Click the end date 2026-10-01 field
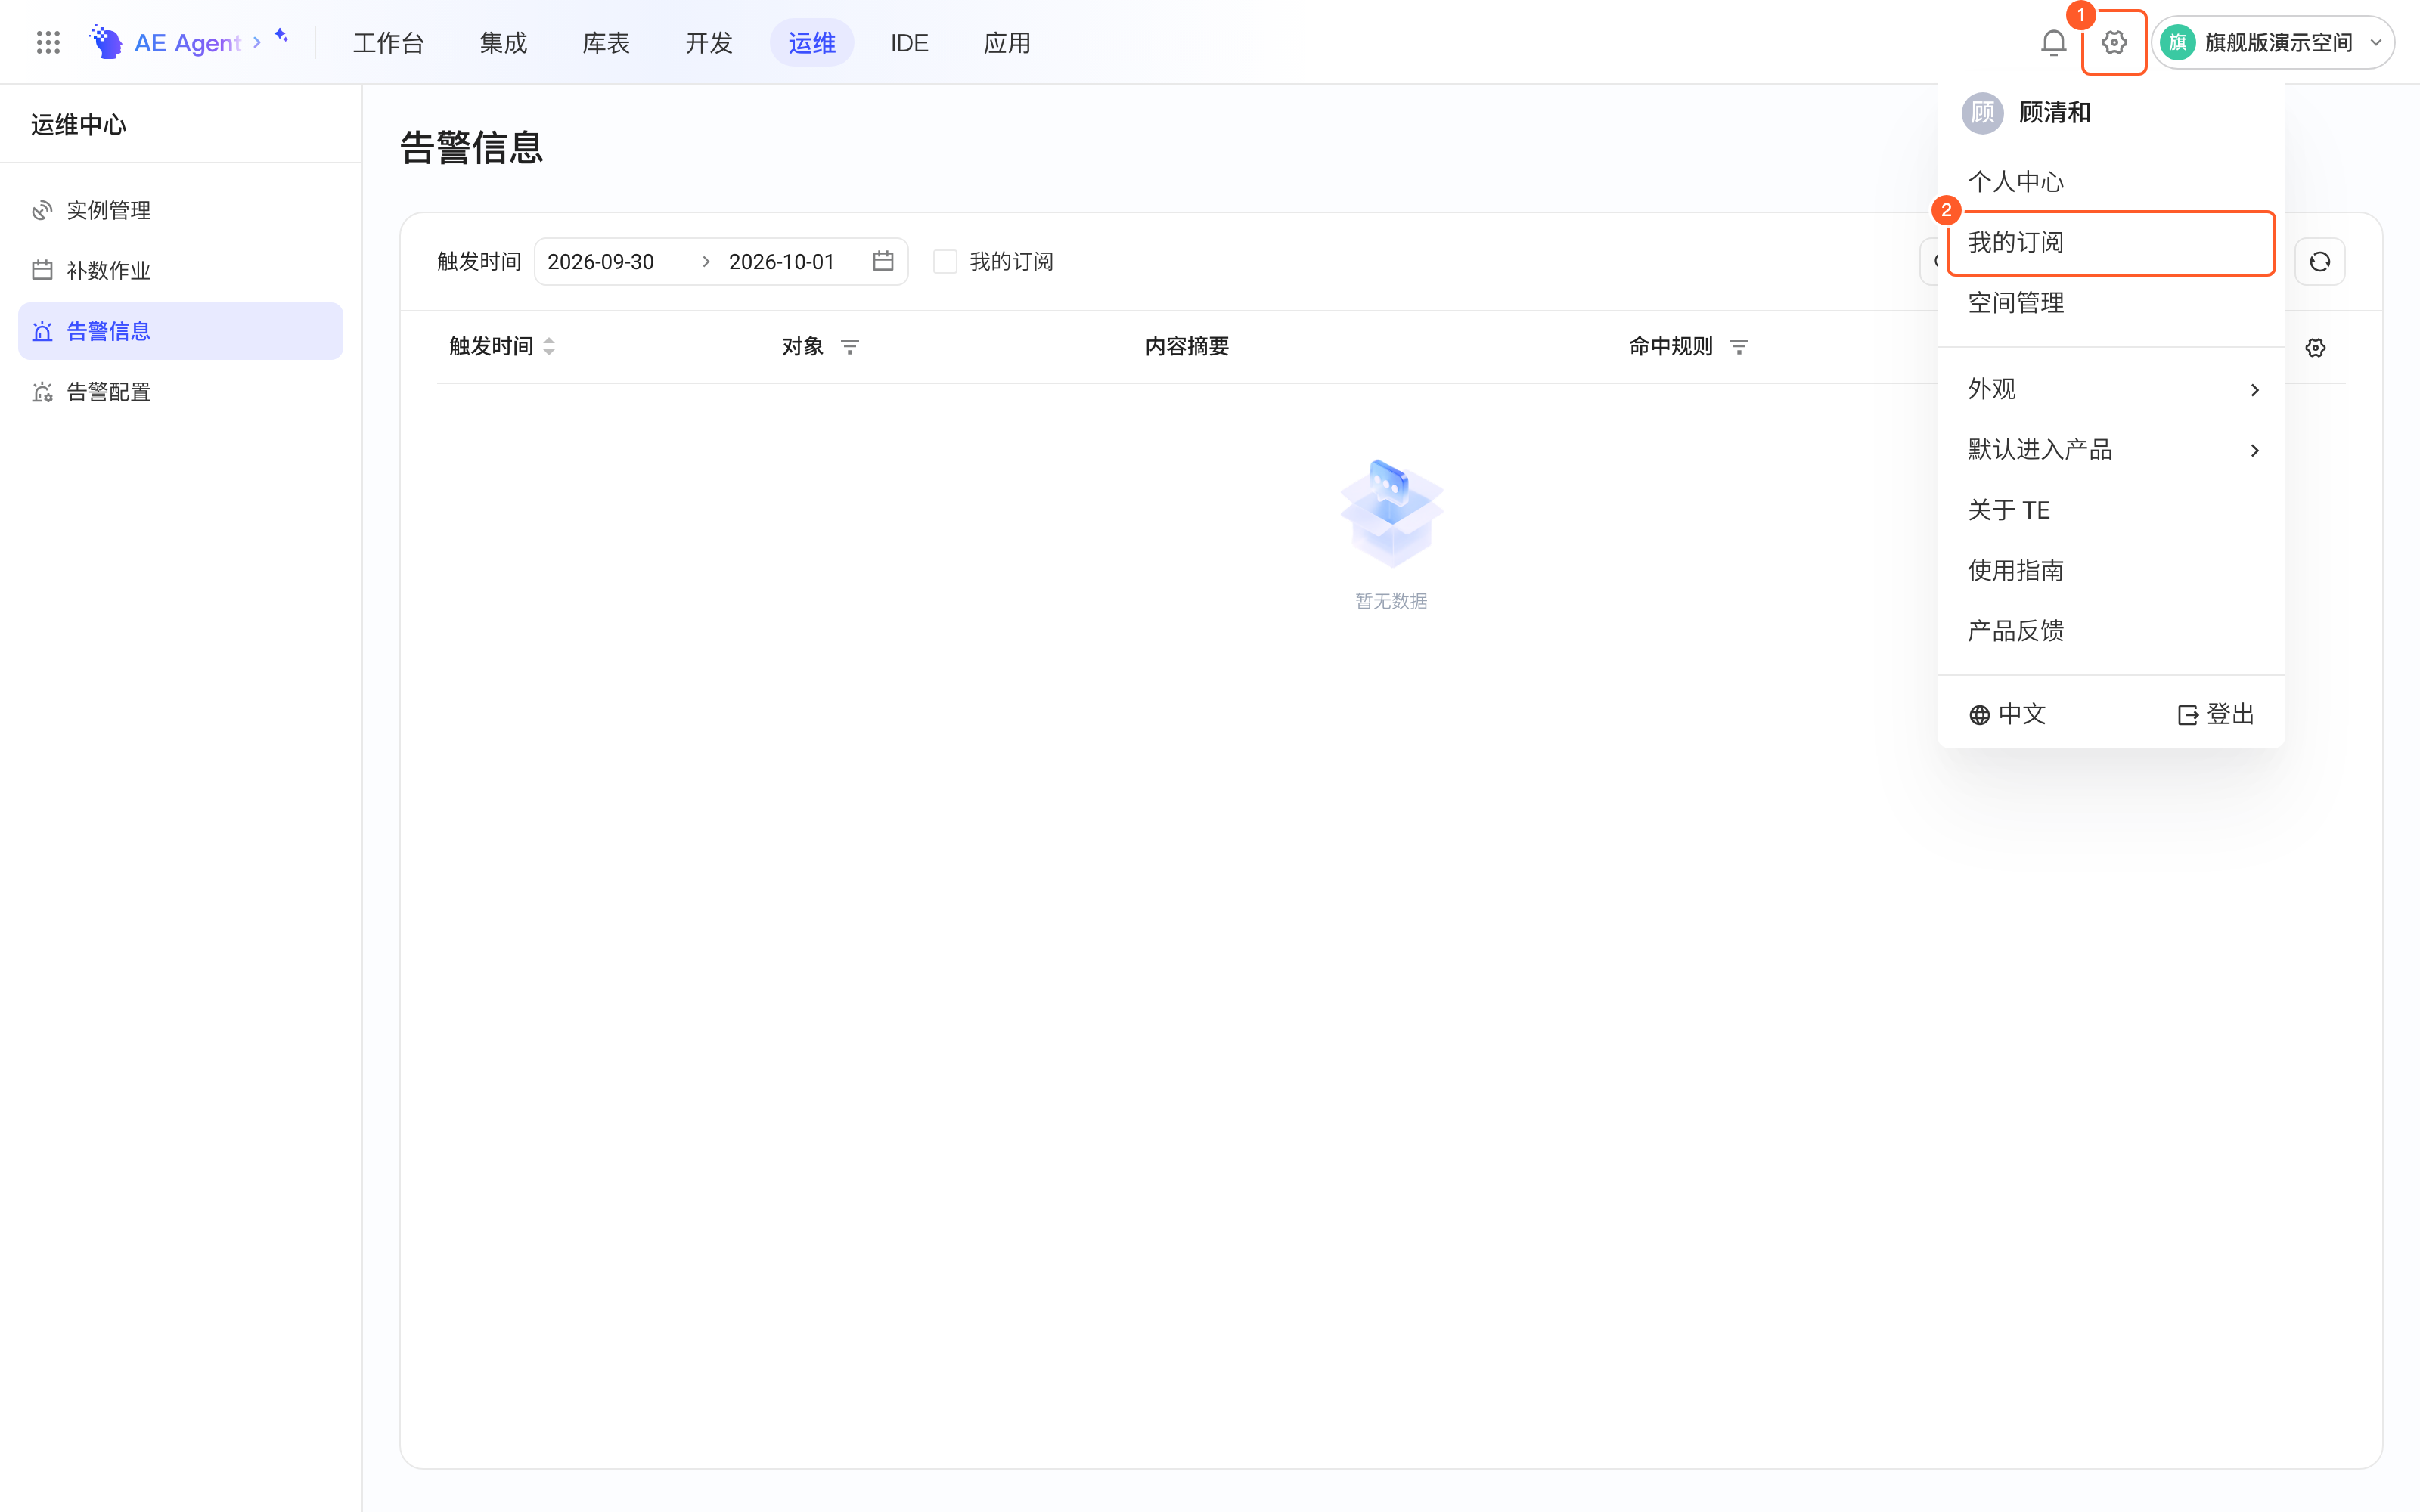2420x1512 pixels. pyautogui.click(x=782, y=262)
